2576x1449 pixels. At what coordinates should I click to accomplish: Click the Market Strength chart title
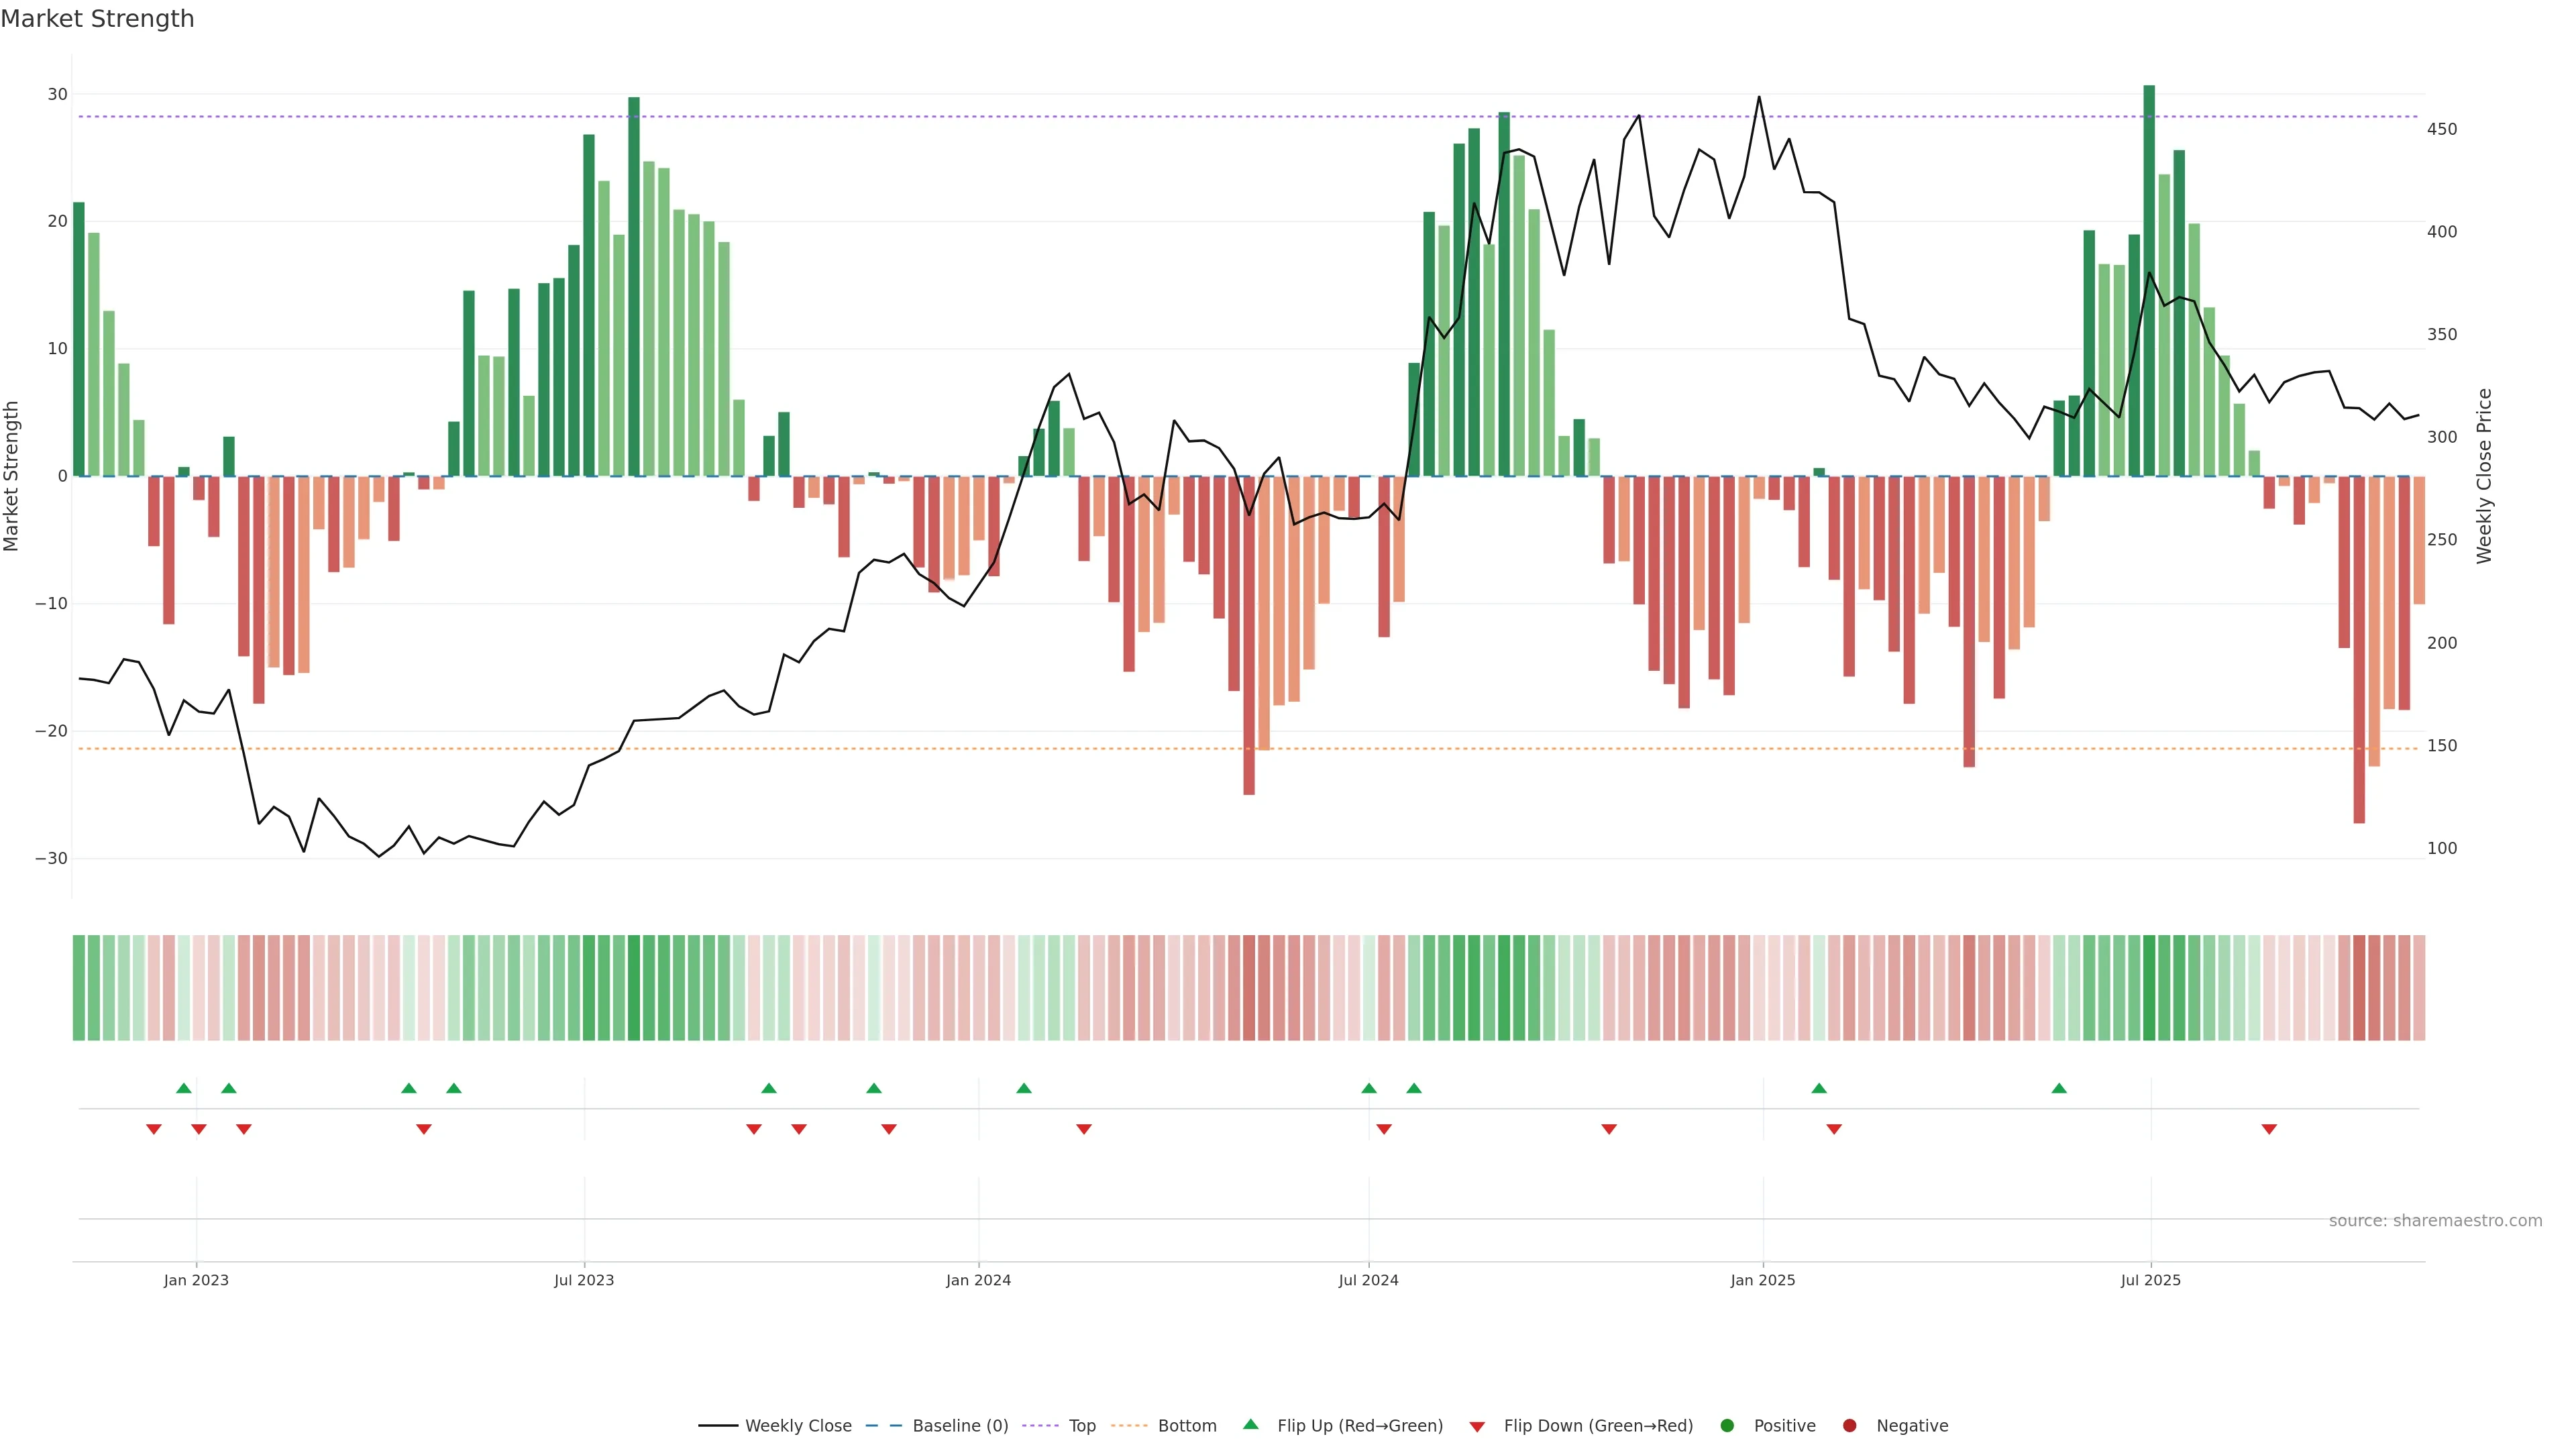(x=97, y=19)
